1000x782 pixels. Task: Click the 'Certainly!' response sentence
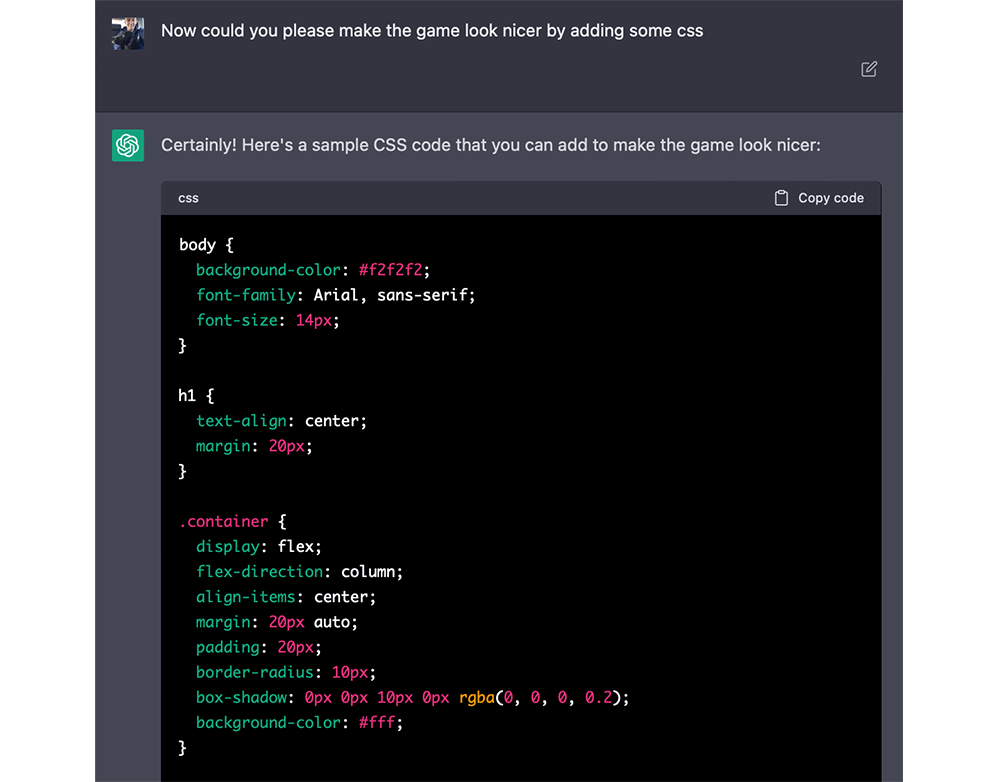490,145
